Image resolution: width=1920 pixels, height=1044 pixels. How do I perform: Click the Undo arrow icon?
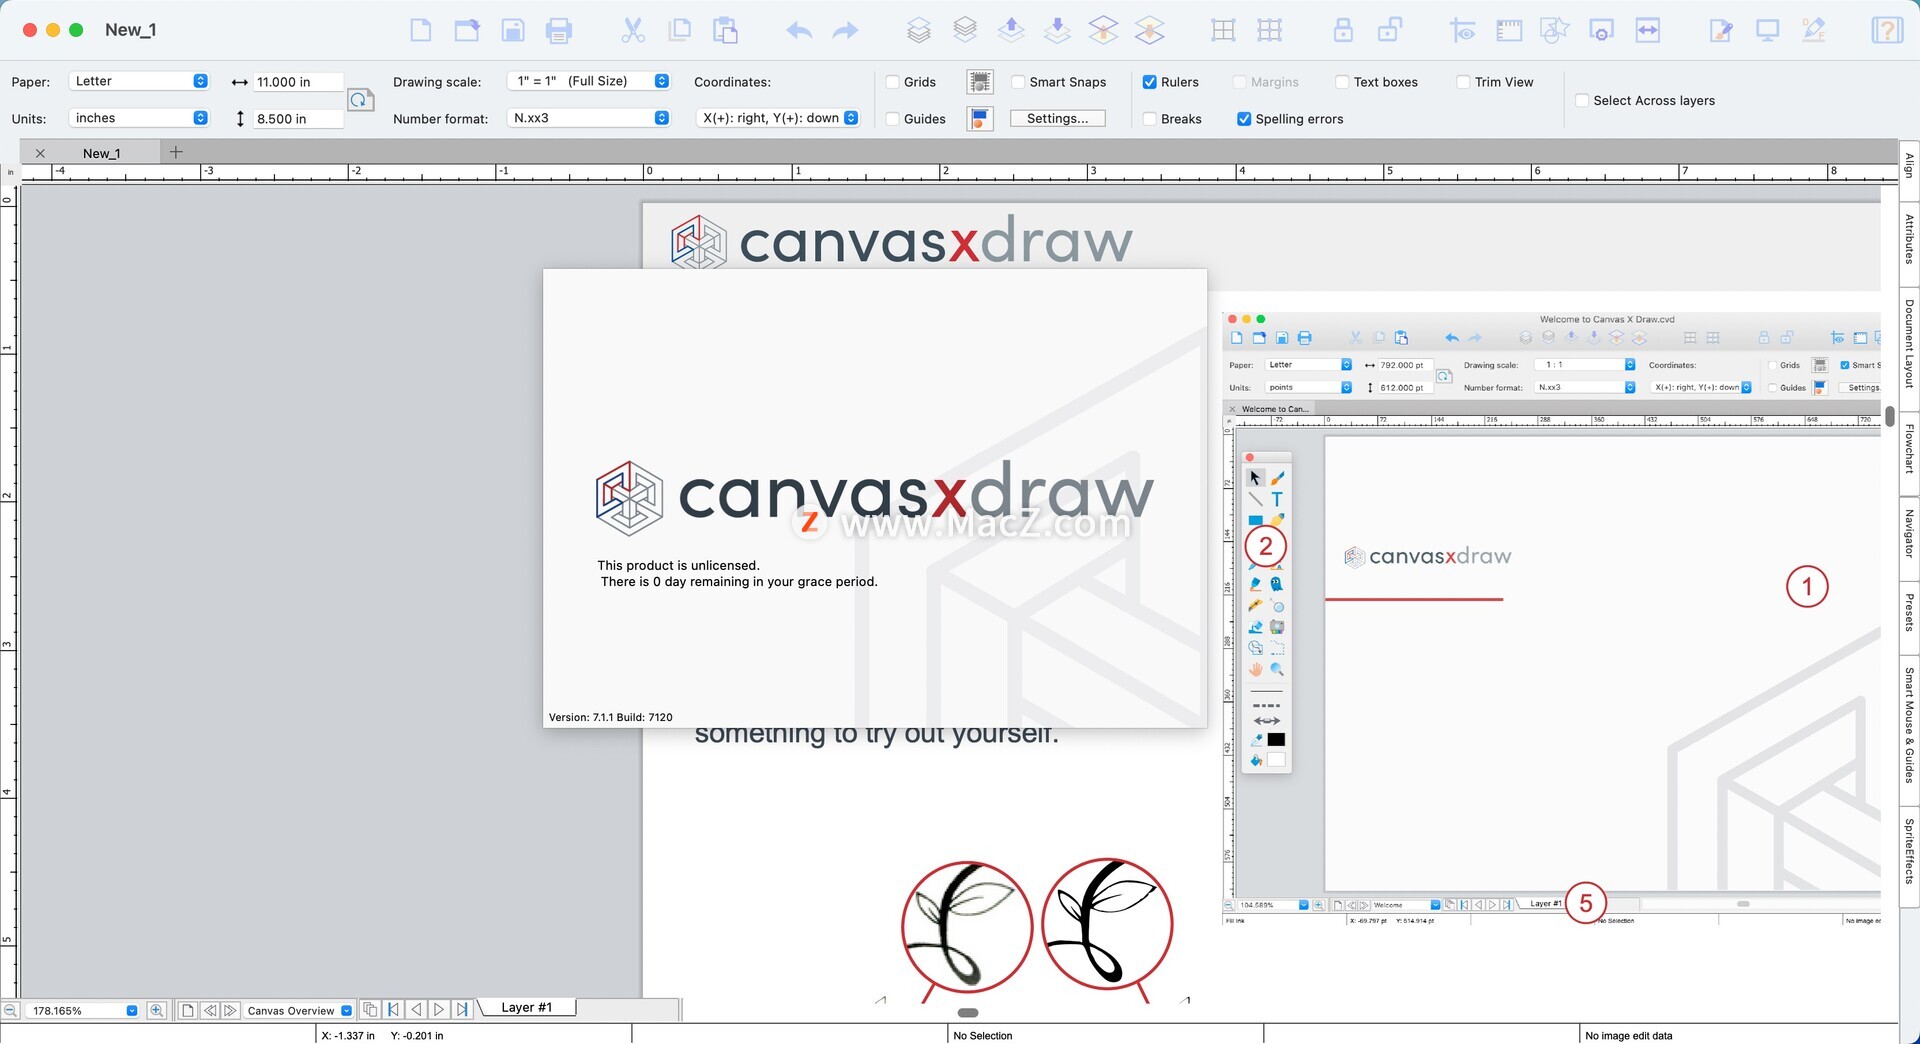coord(798,31)
